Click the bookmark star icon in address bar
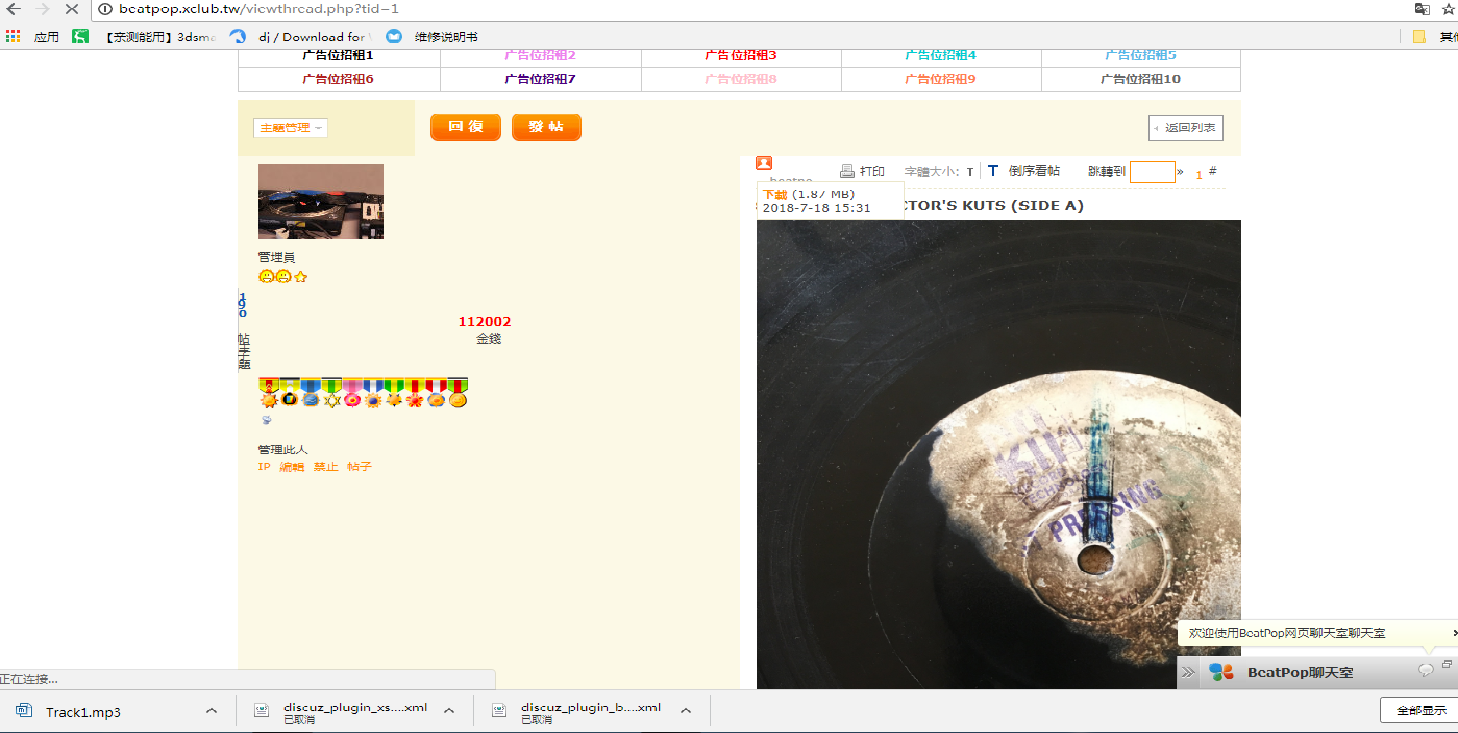Viewport: 1458px width, 733px height. 1448,10
